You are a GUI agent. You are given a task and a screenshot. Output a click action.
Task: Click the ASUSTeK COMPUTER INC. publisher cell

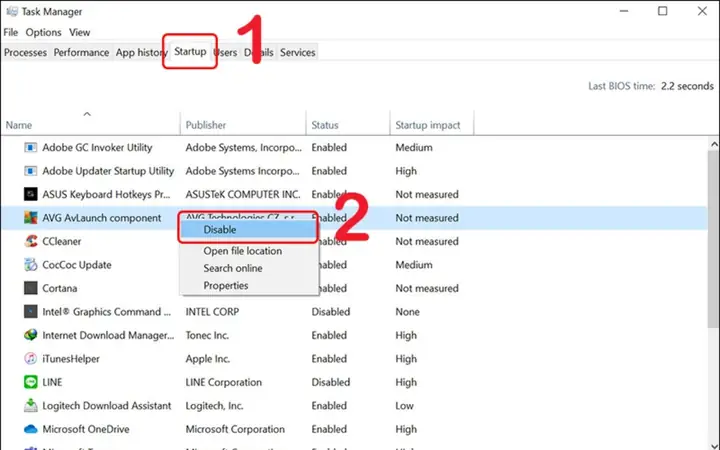(243, 194)
